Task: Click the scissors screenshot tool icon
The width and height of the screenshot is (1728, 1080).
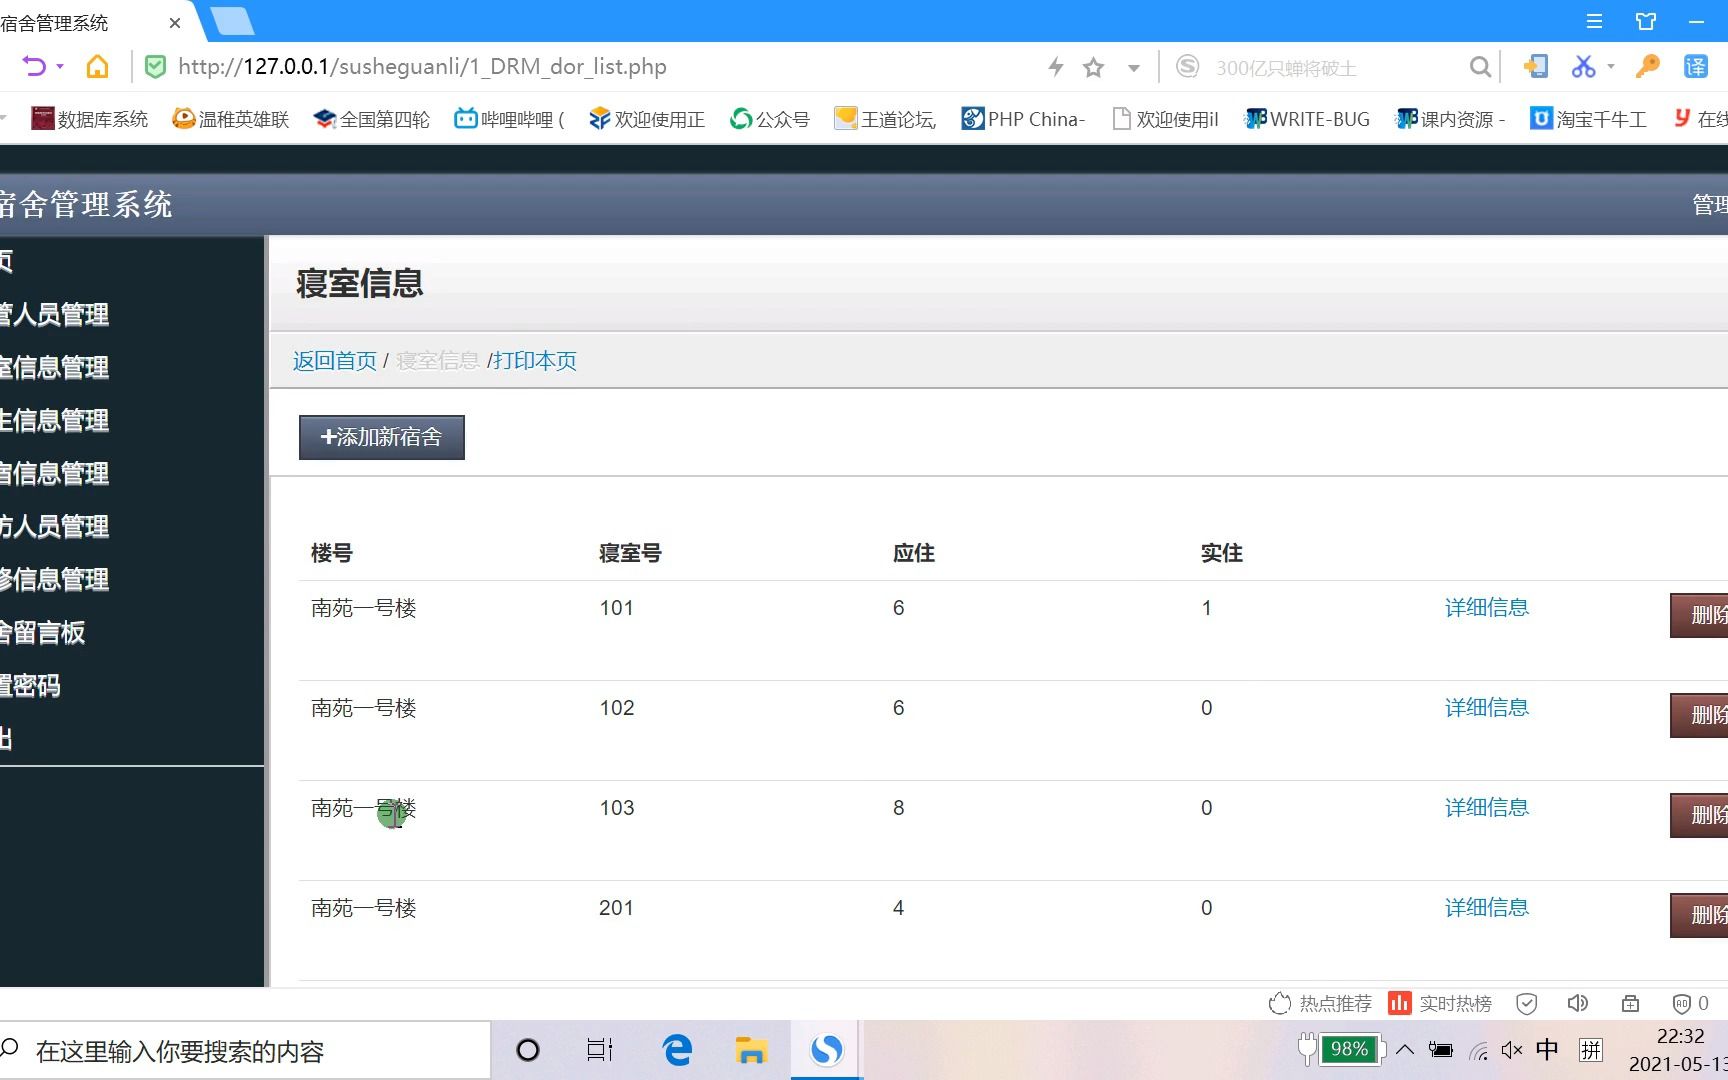Action: click(1583, 67)
